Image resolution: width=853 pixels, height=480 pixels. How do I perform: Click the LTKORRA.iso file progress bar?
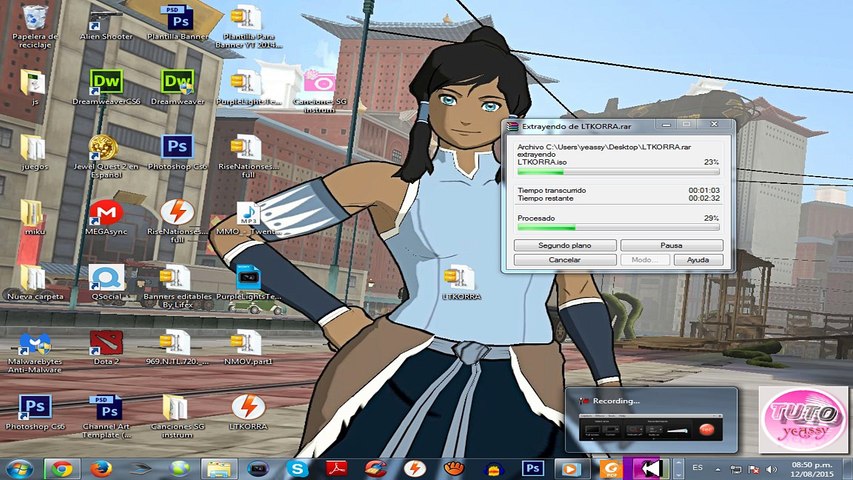coord(618,172)
